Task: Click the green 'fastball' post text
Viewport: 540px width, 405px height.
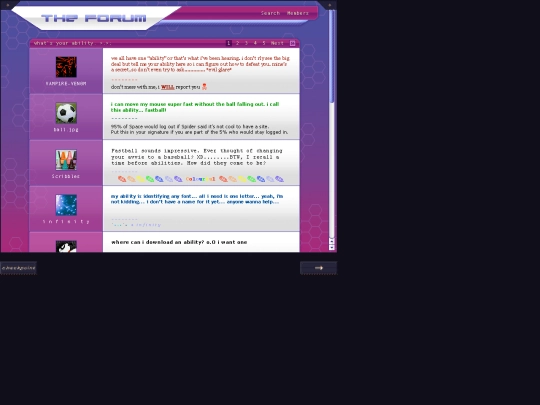Action: point(195,107)
